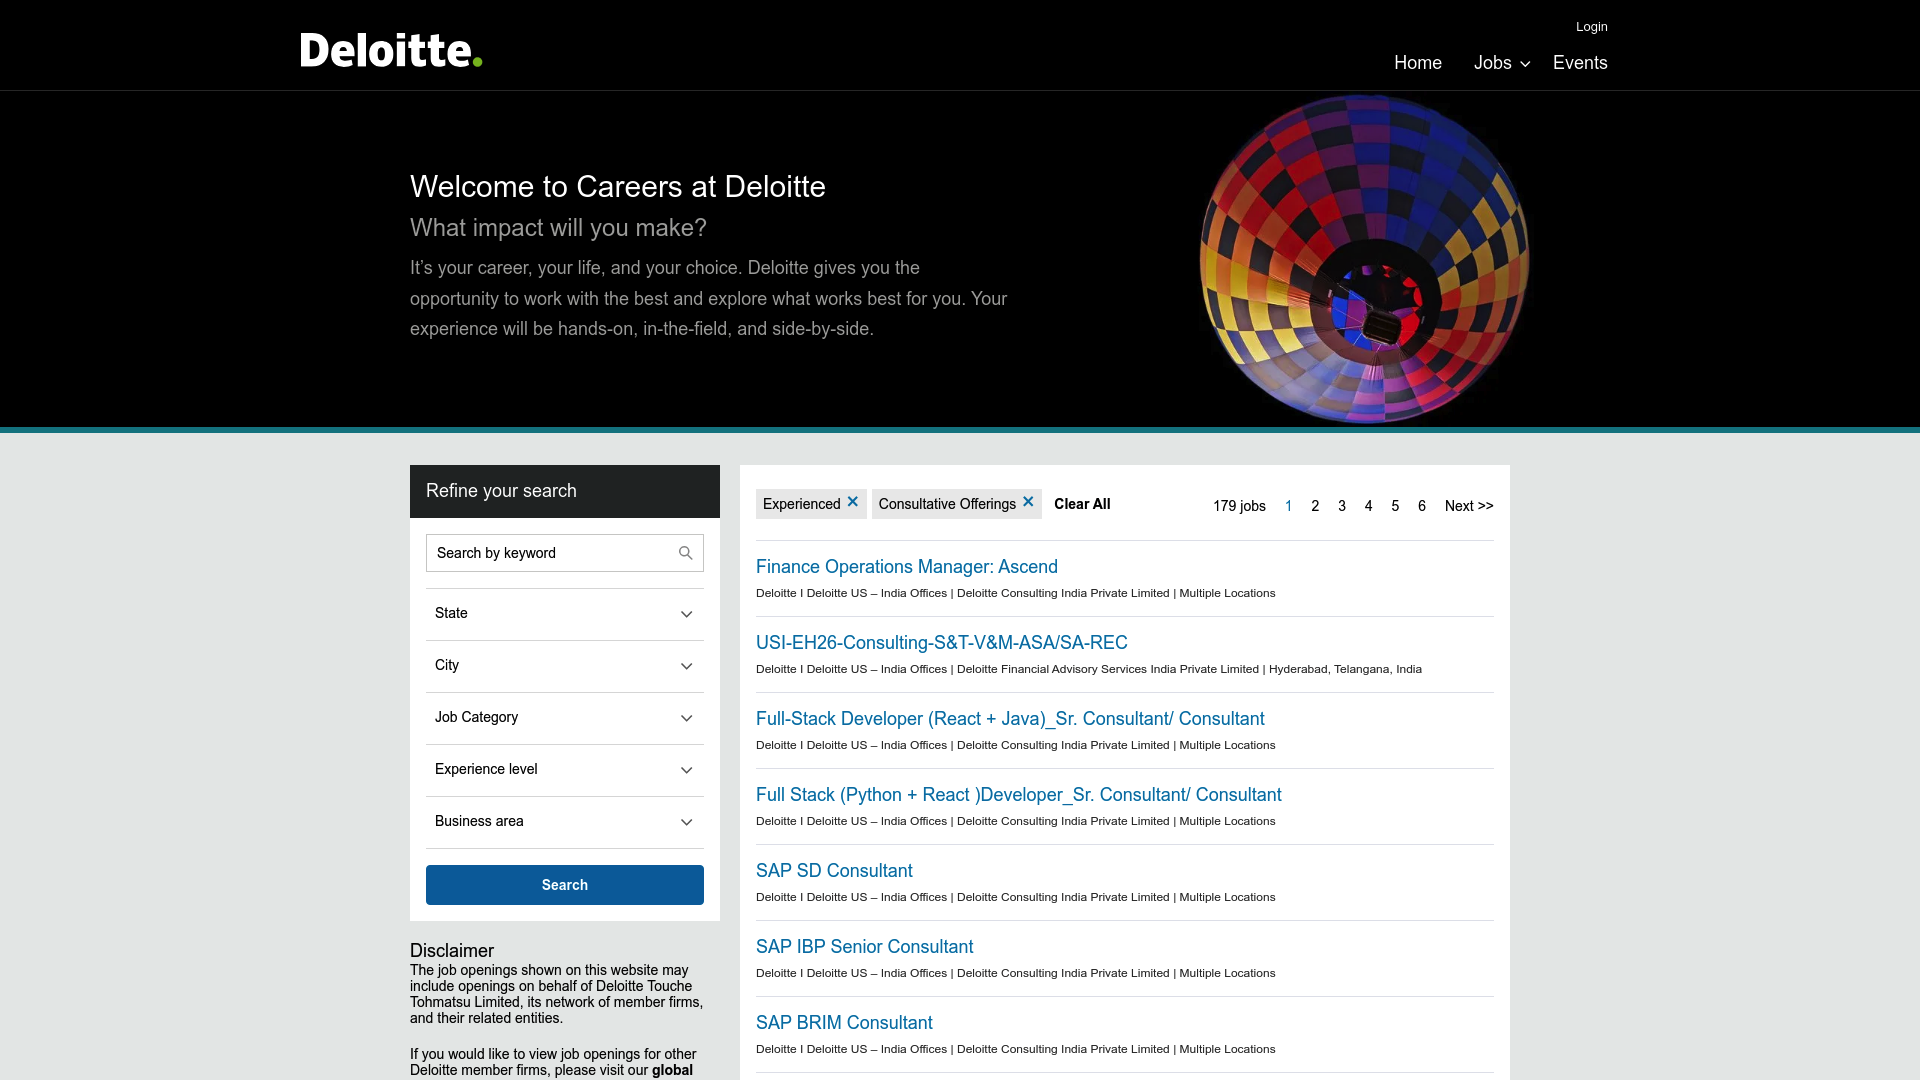This screenshot has height=1080, width=1920.
Task: Click the Deloitte logo to go home
Action: [389, 50]
